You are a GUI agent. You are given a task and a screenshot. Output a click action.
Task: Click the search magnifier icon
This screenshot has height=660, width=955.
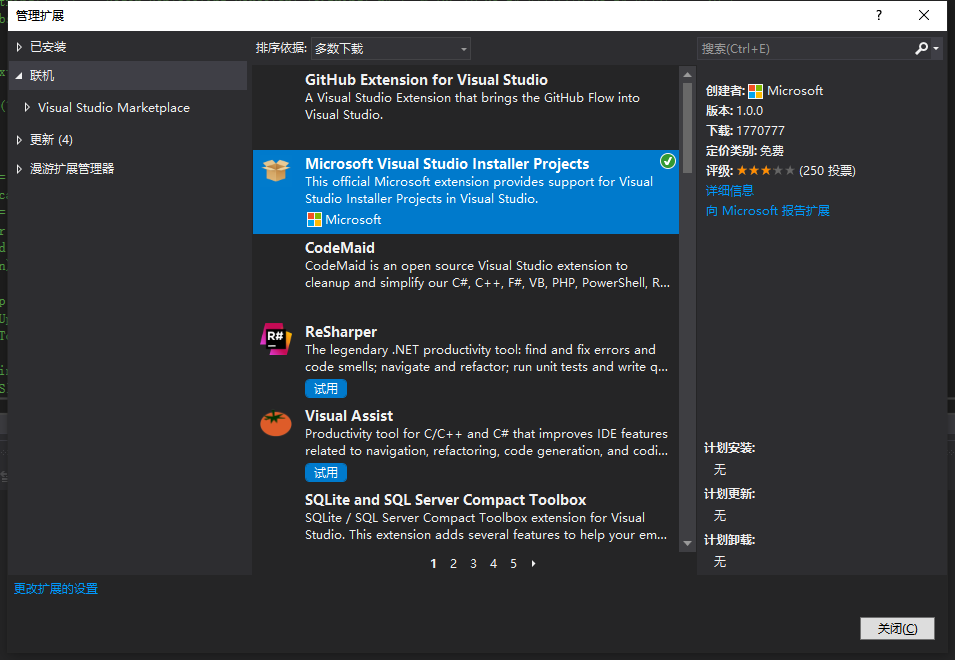[x=921, y=48]
